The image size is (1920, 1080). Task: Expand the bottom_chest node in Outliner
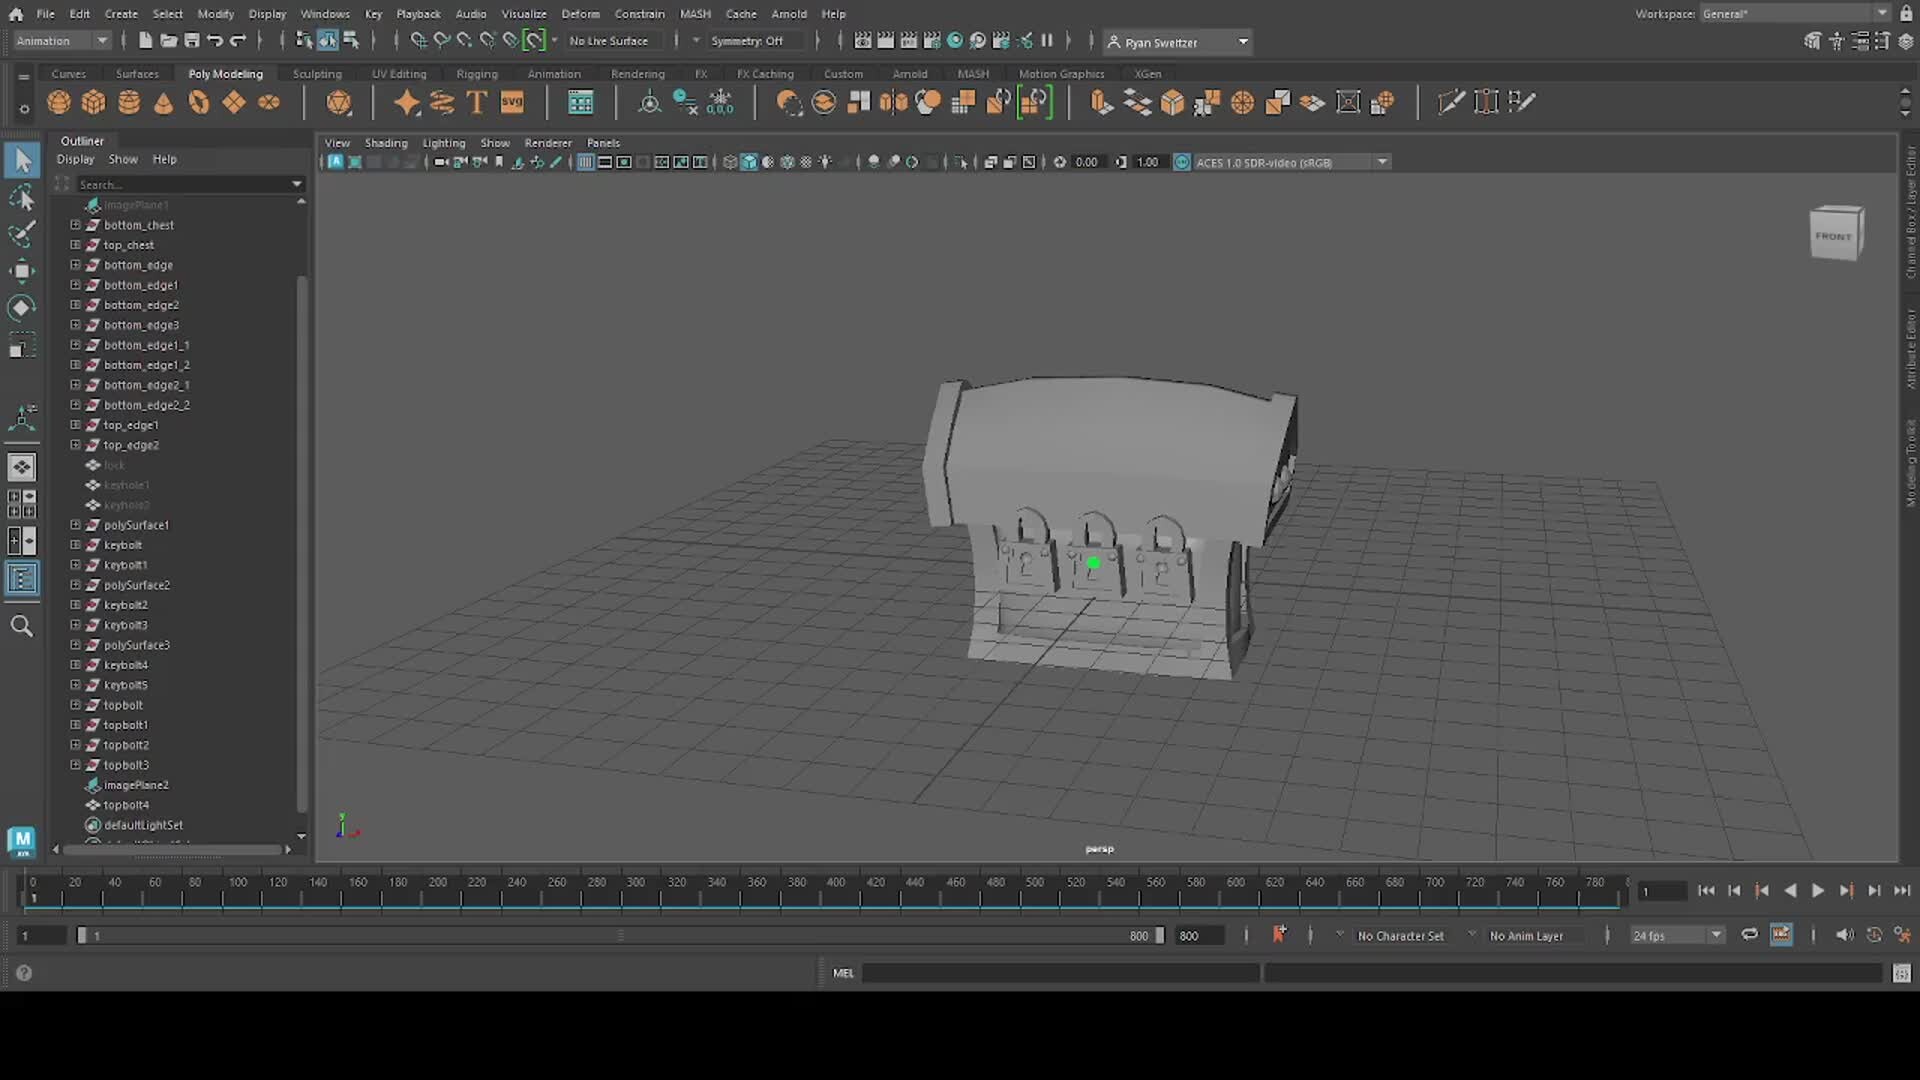[x=75, y=225]
